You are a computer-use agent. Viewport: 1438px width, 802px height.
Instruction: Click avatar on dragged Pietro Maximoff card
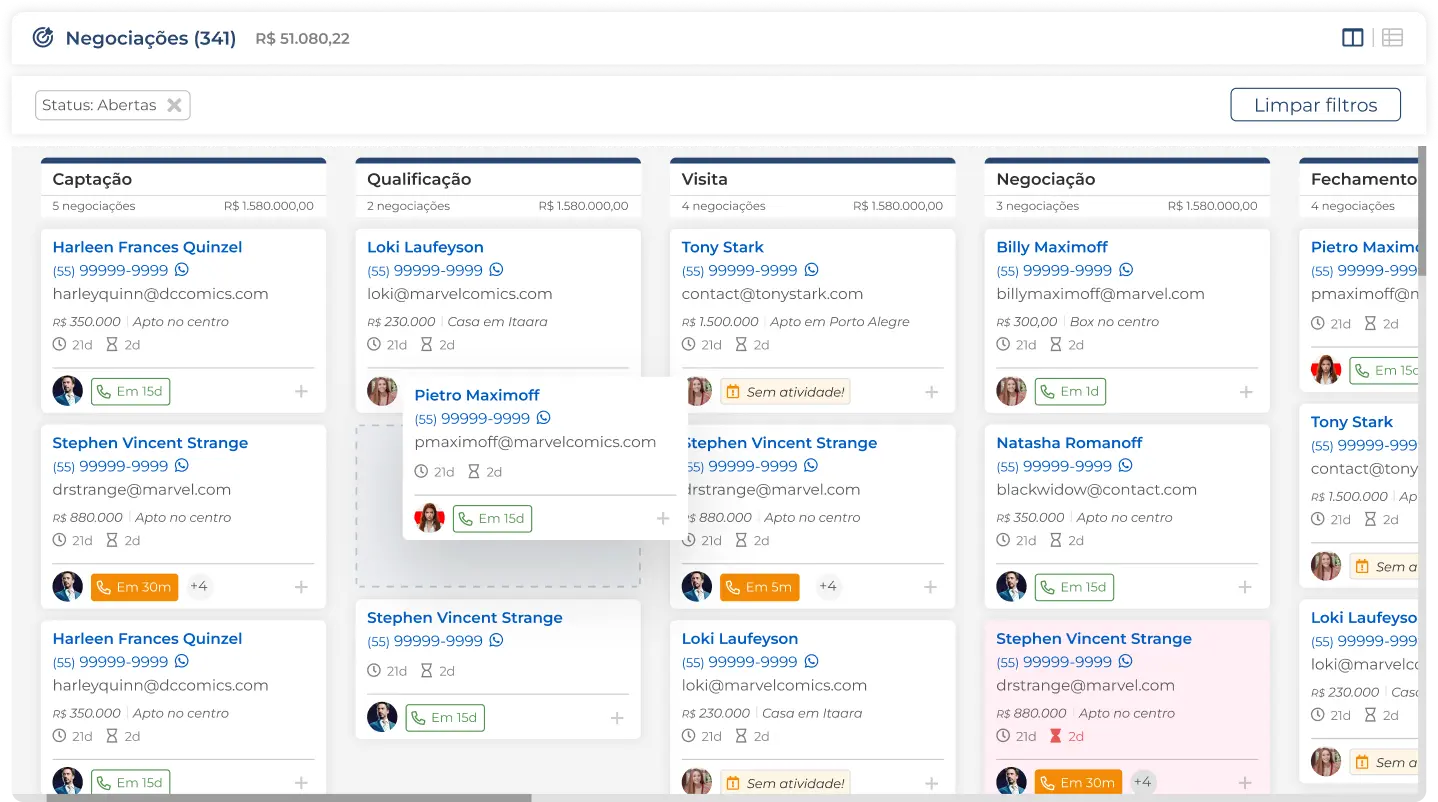pos(429,518)
